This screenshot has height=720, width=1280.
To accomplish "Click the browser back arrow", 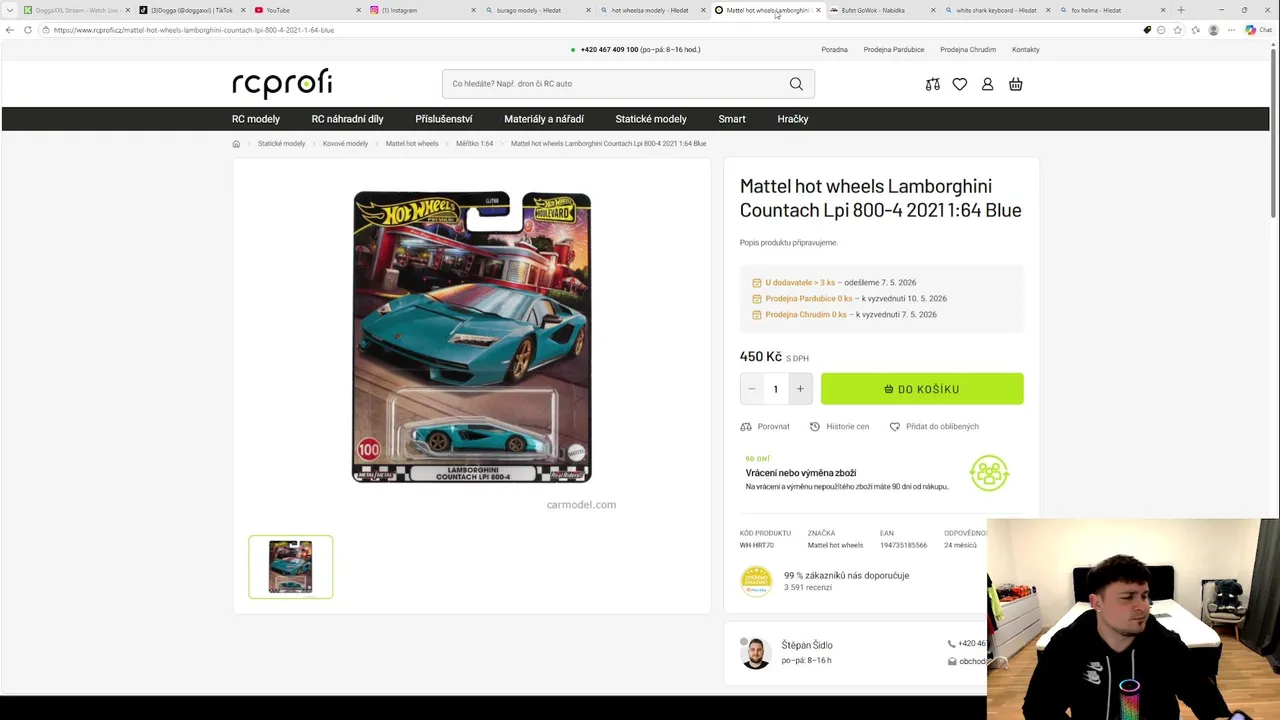I will [x=10, y=30].
